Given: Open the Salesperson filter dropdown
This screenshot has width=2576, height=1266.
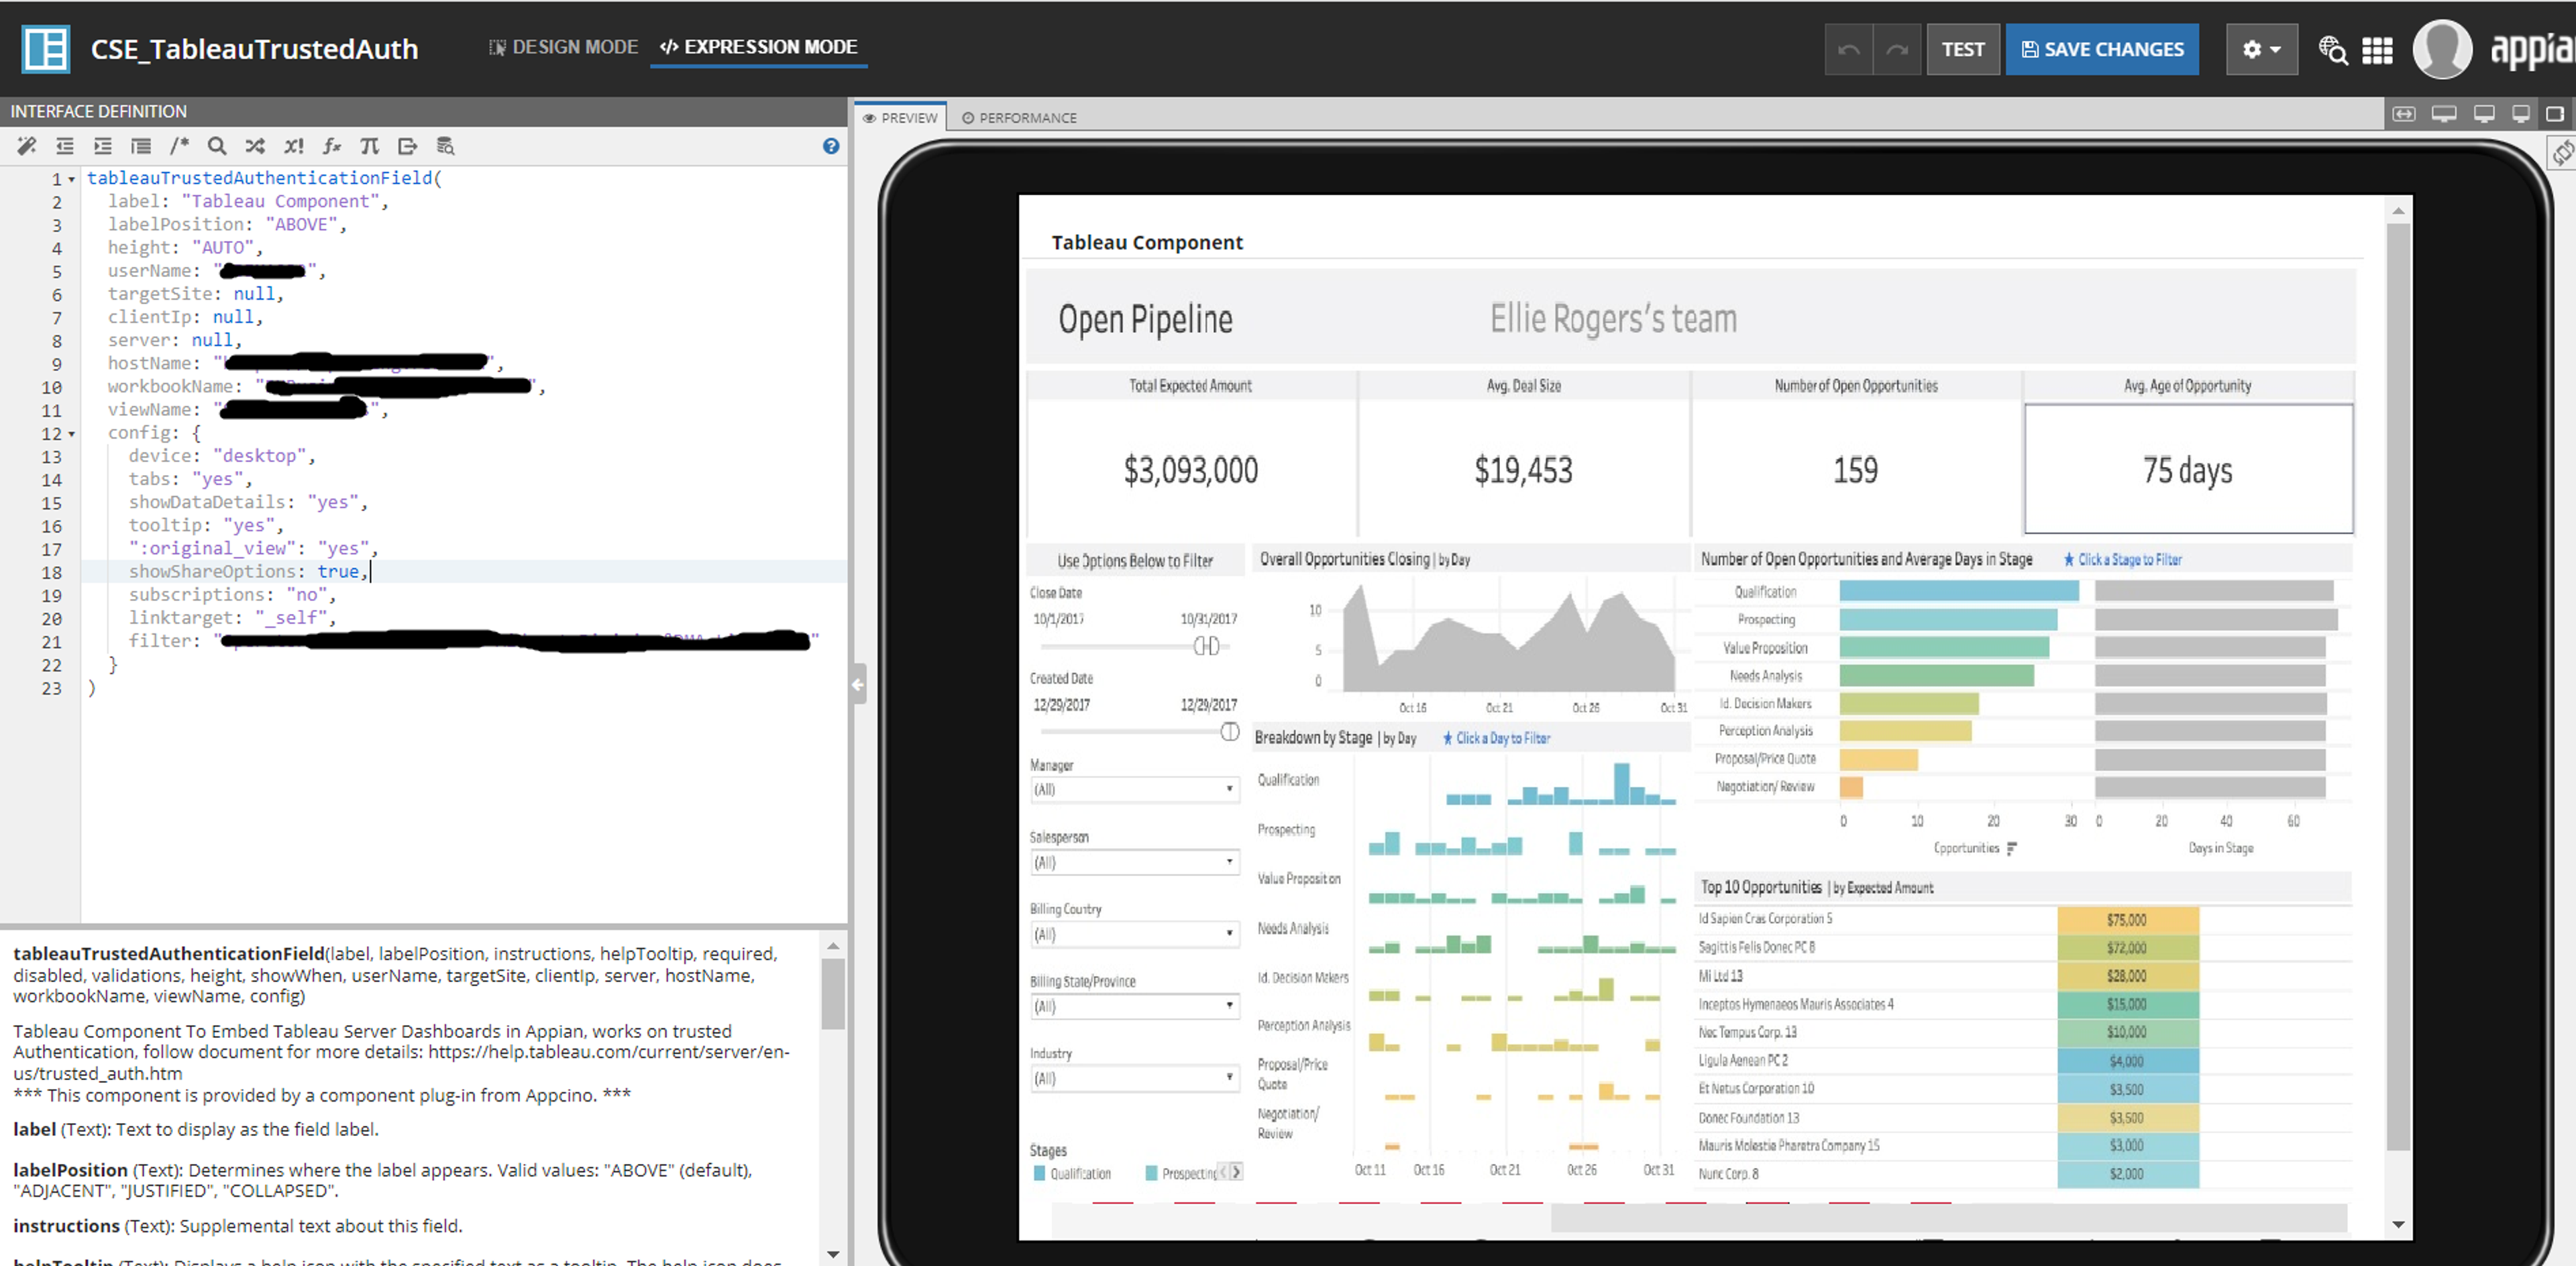Looking at the screenshot, I should click(x=1135, y=862).
